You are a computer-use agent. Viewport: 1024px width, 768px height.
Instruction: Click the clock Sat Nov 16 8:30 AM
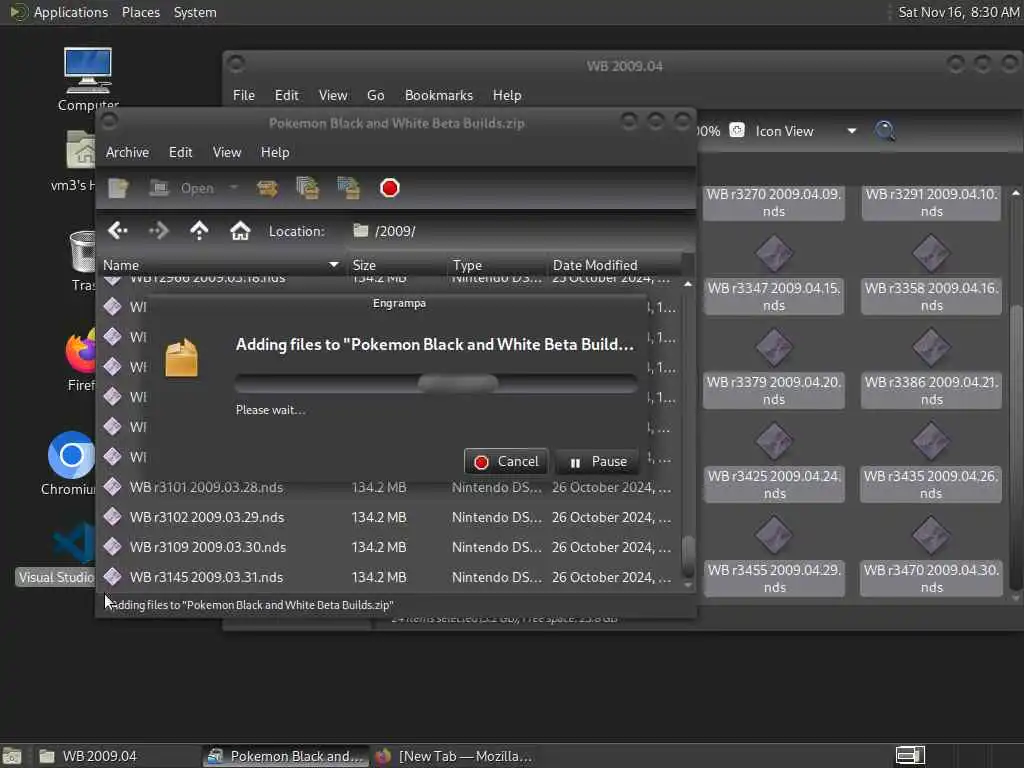click(x=958, y=12)
